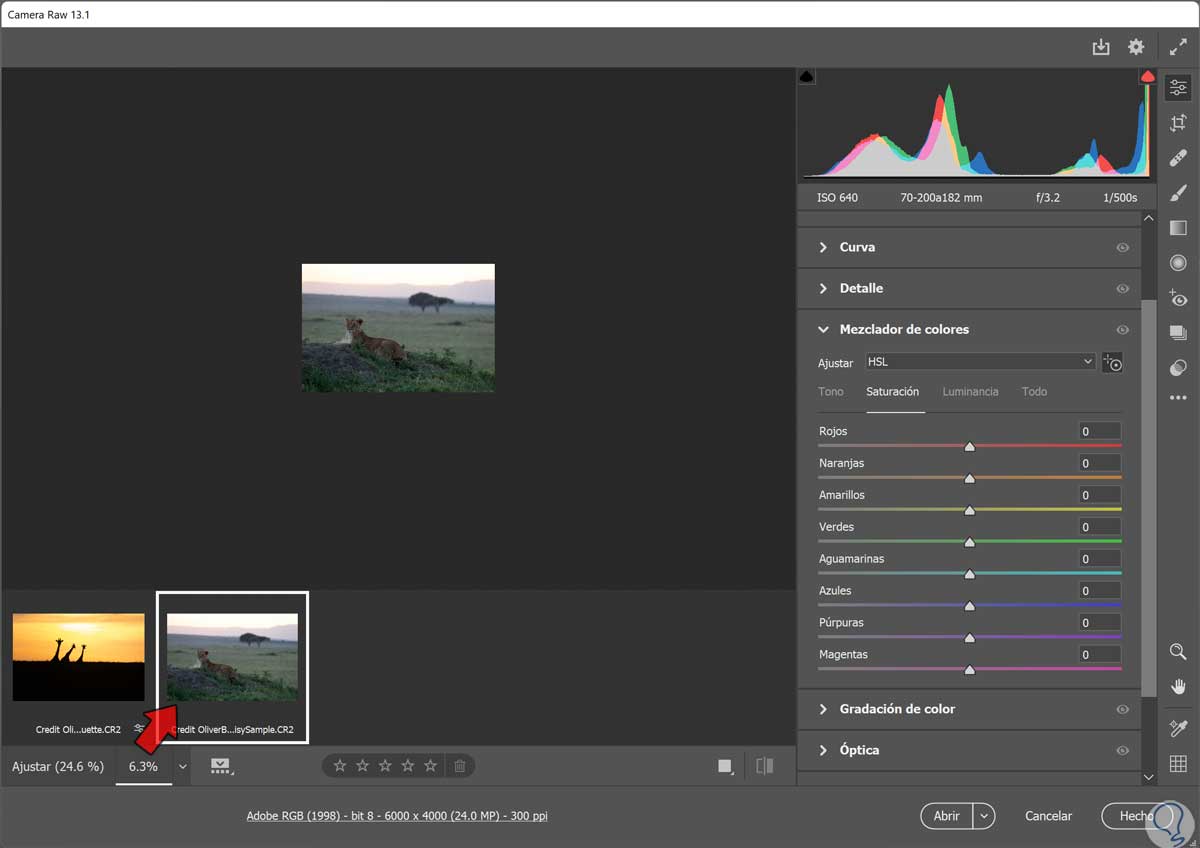Toggle visibility eye for Óptica panel
The width and height of the screenshot is (1200, 848).
click(x=1122, y=750)
